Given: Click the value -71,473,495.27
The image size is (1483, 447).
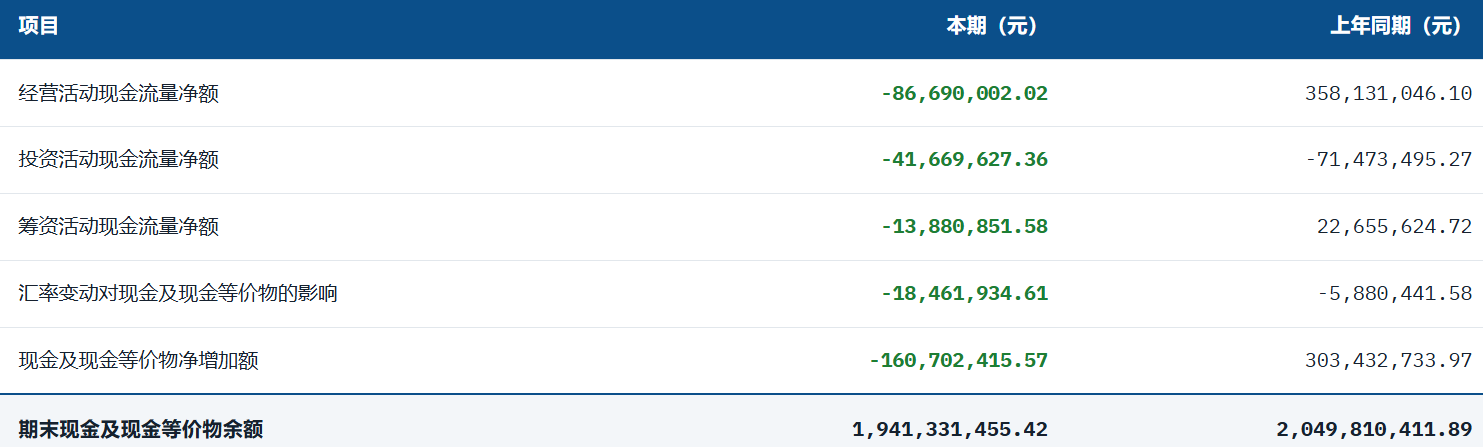Looking at the screenshot, I should [1388, 160].
